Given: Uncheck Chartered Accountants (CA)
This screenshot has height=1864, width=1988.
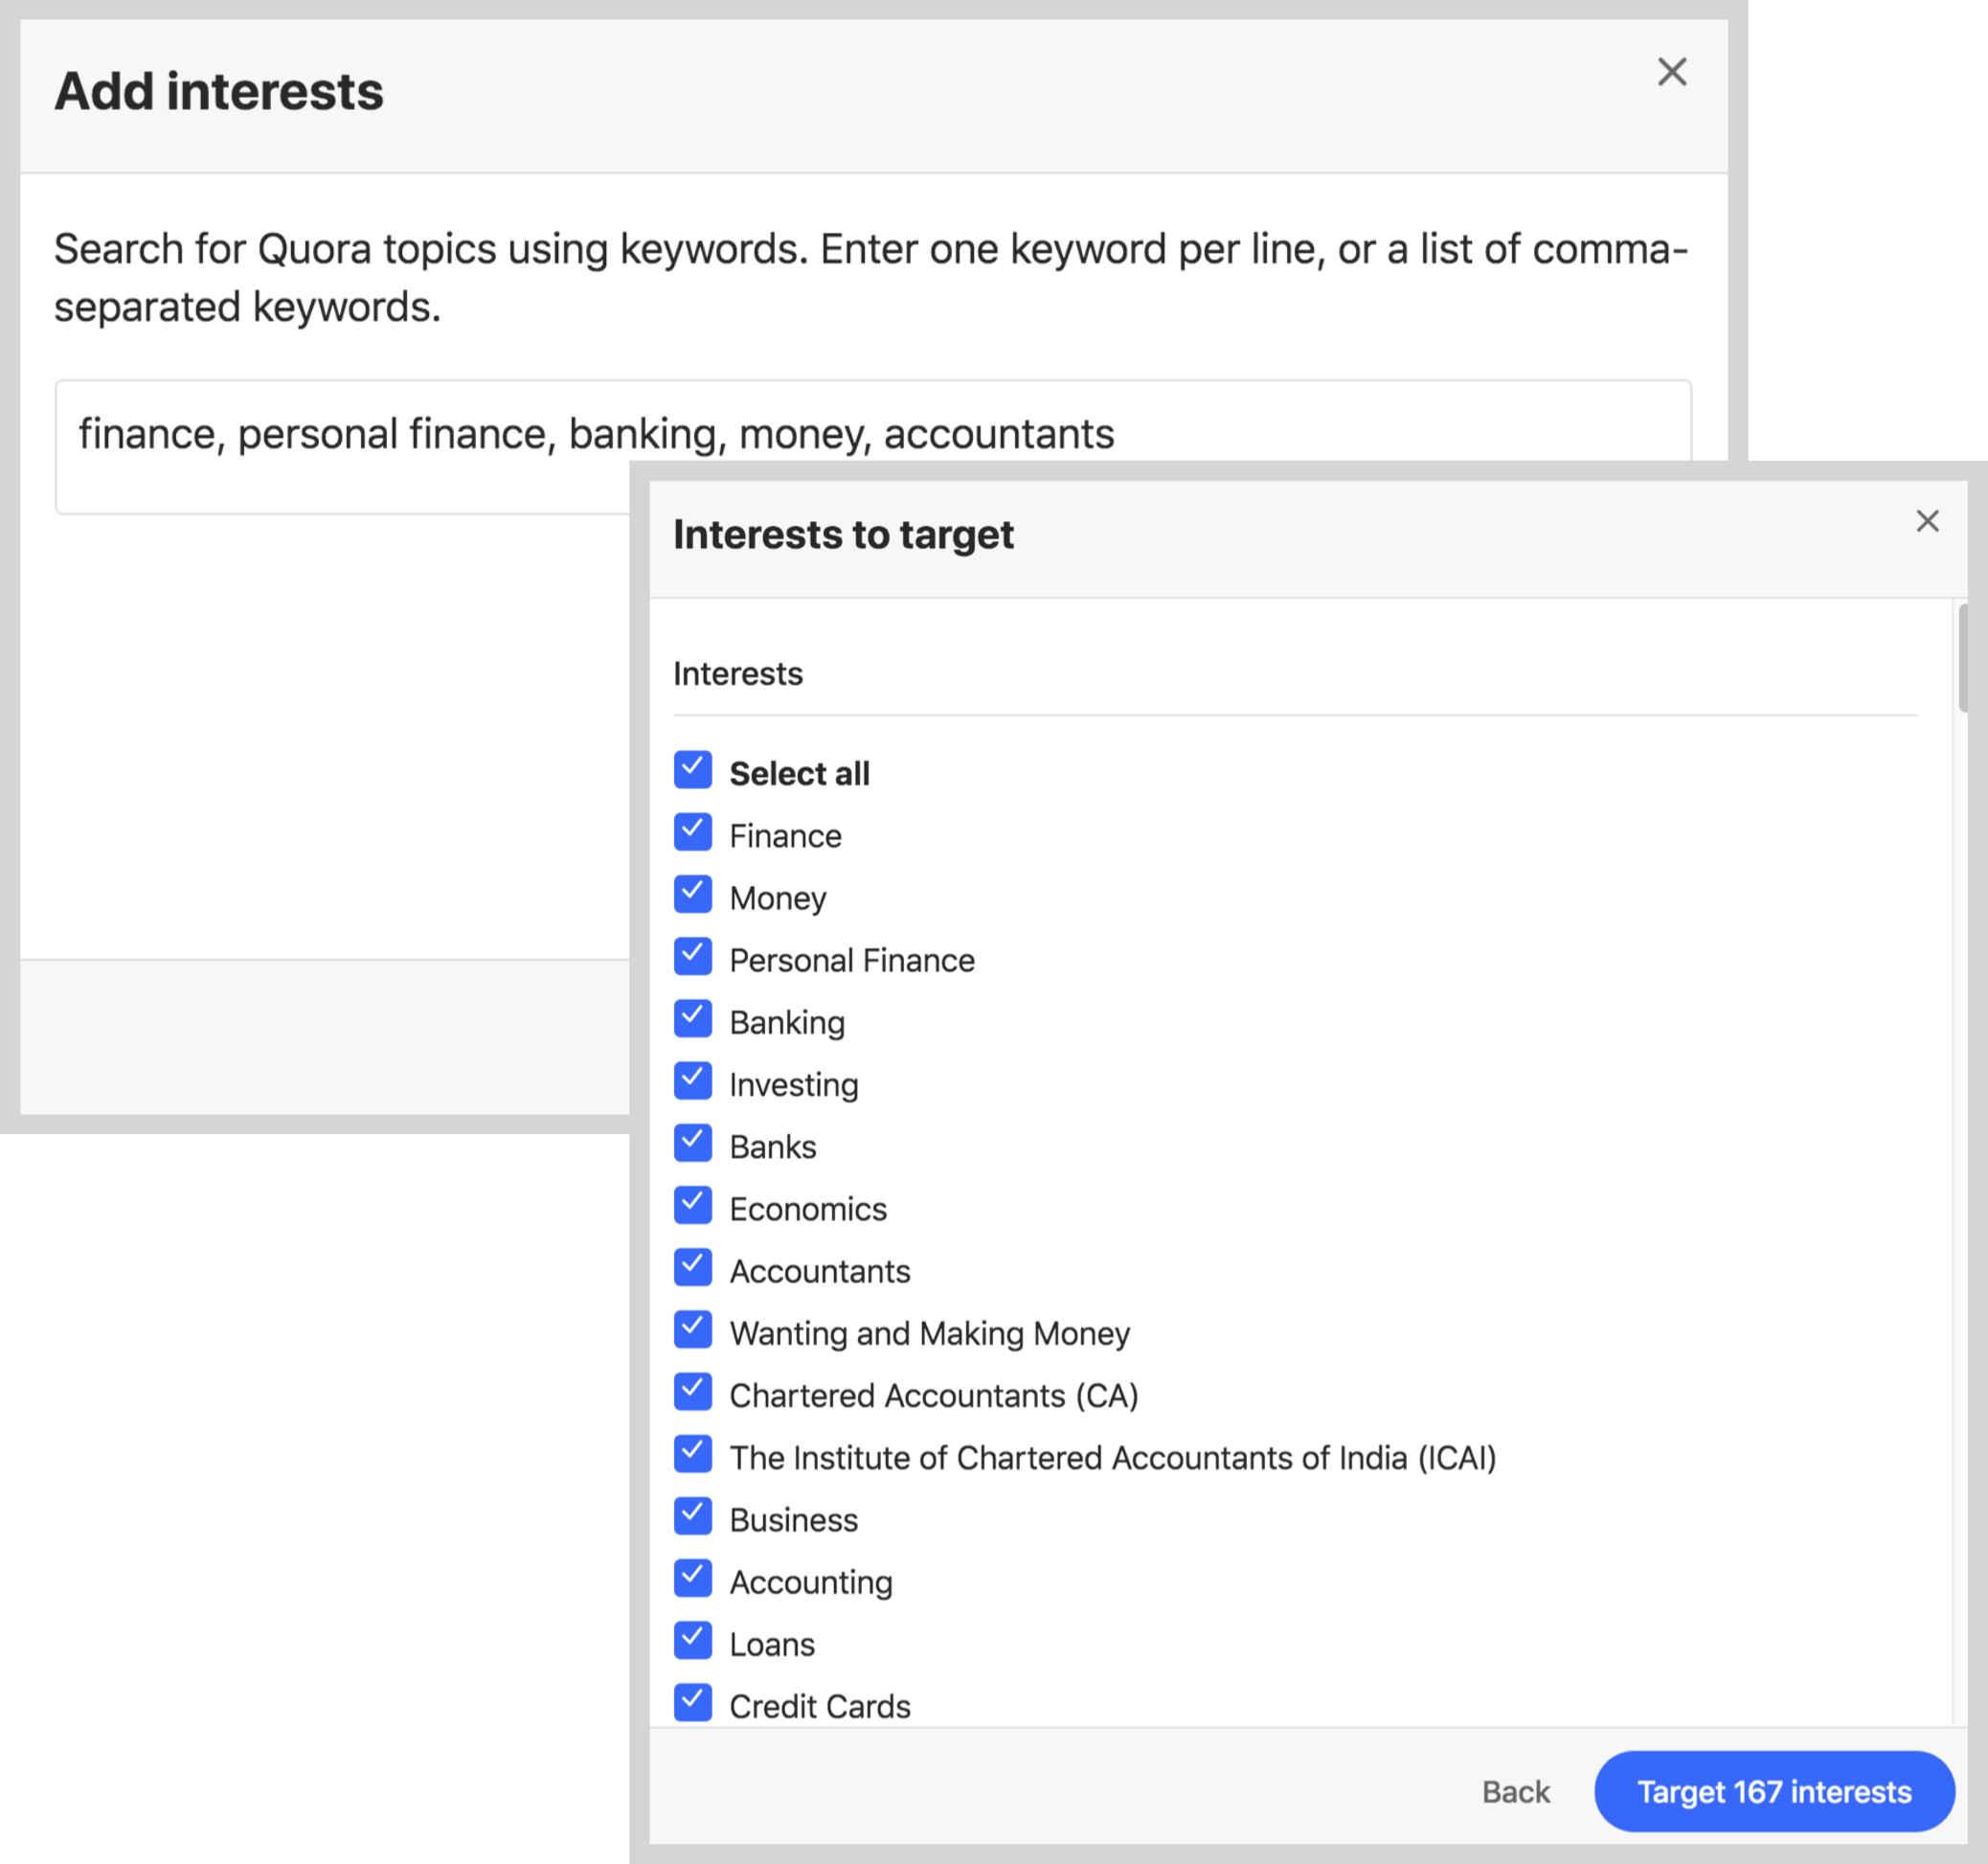Looking at the screenshot, I should click(692, 1392).
